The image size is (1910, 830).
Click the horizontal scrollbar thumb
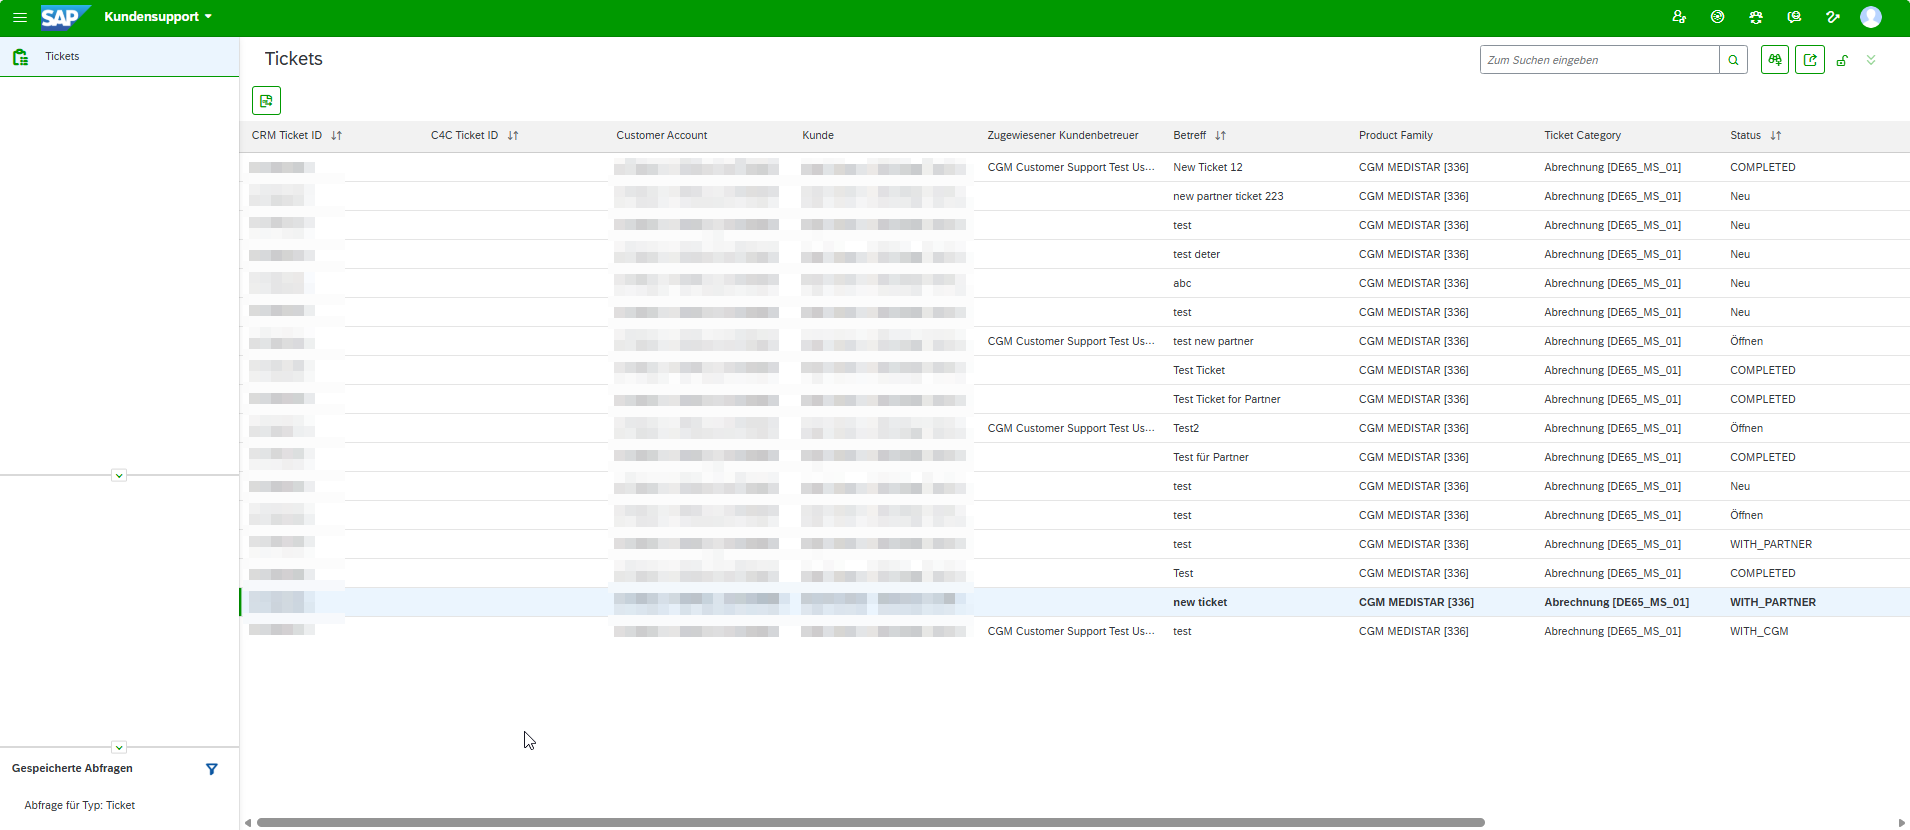point(870,823)
